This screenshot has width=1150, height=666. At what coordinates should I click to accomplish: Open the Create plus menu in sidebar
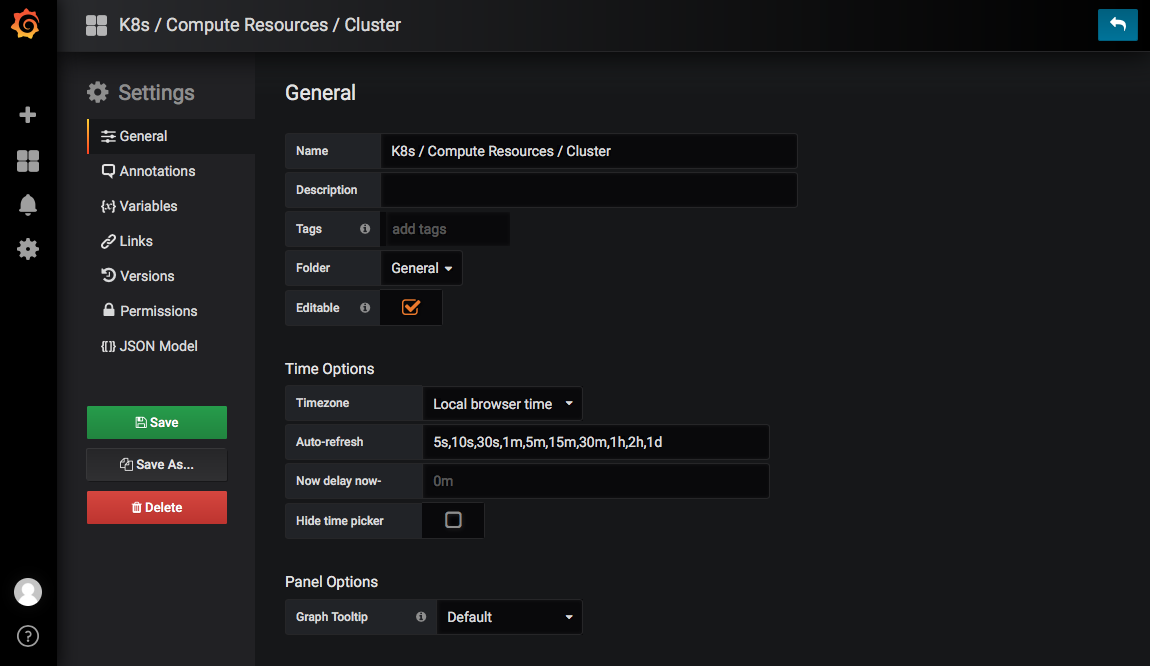click(x=28, y=114)
